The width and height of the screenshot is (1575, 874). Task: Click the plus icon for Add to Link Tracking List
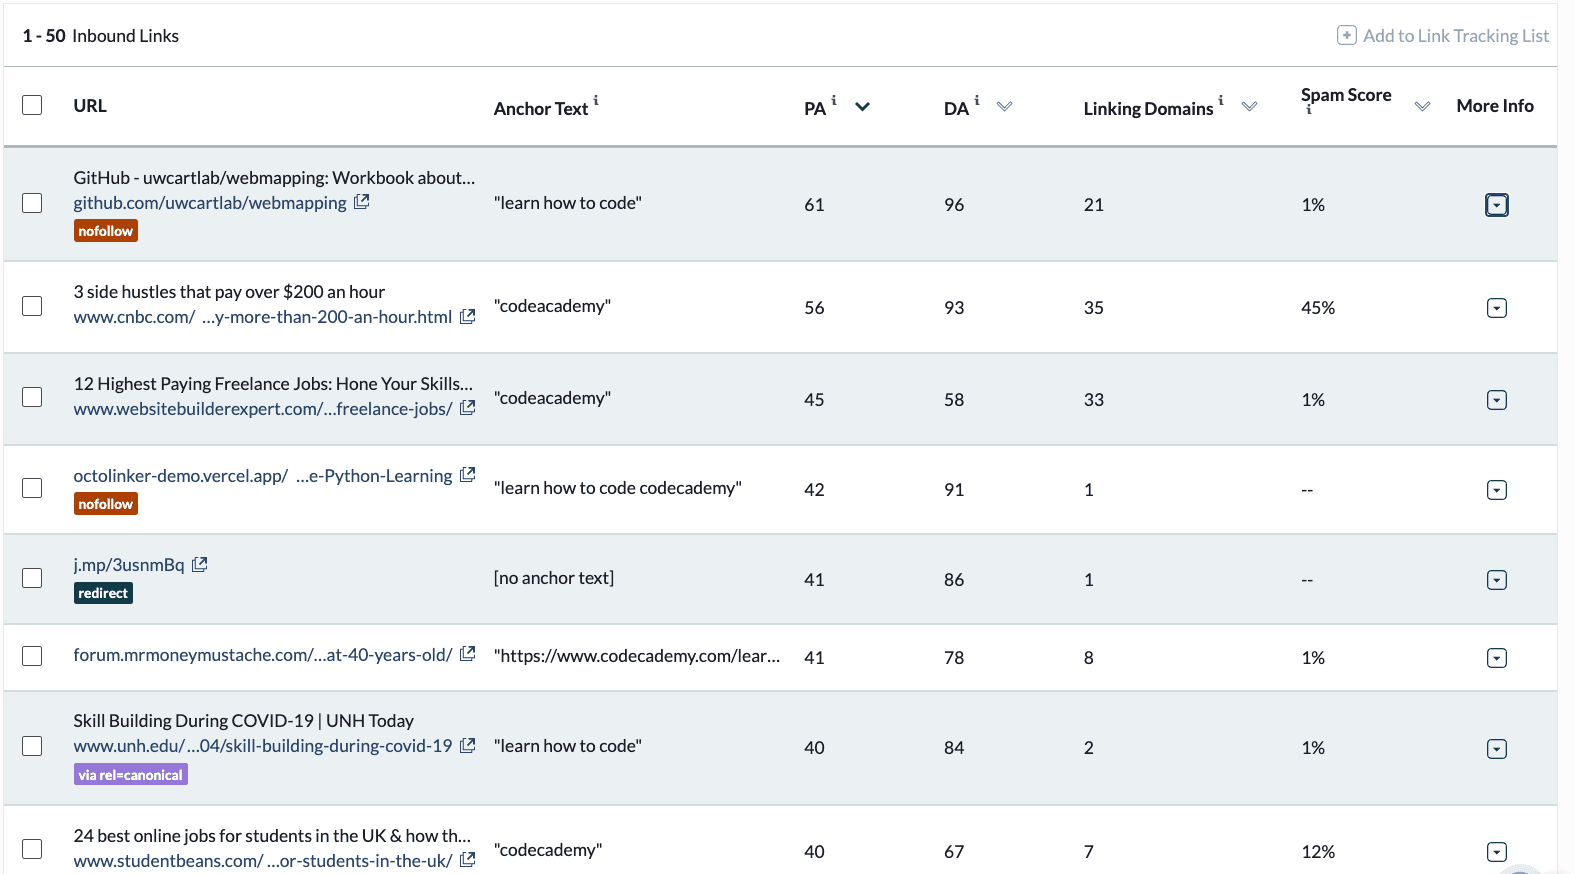pos(1347,36)
